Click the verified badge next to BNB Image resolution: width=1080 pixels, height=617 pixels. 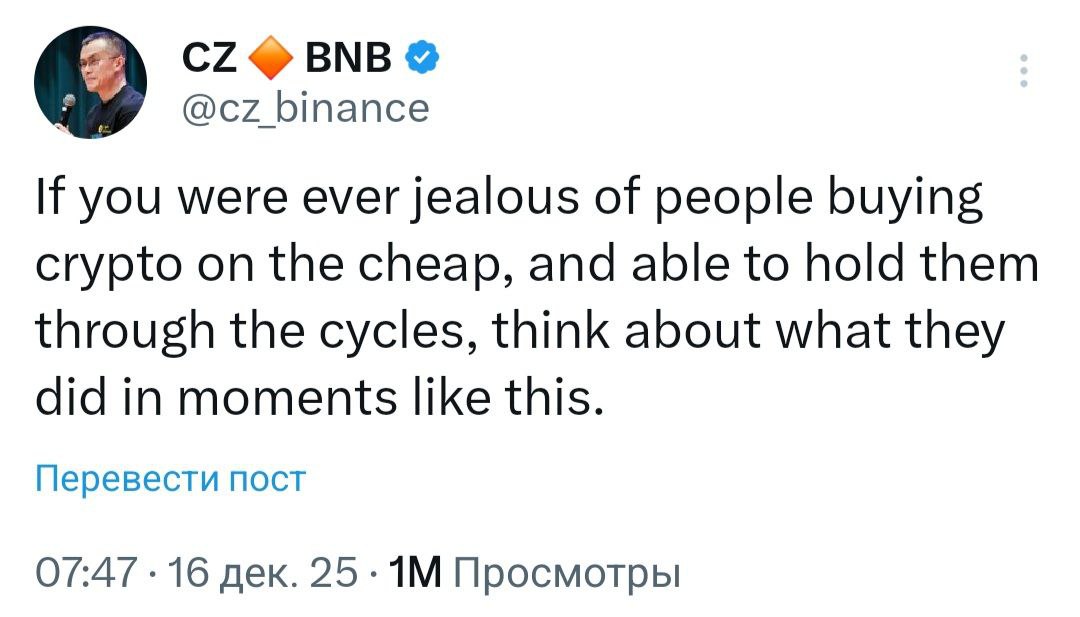point(421,57)
